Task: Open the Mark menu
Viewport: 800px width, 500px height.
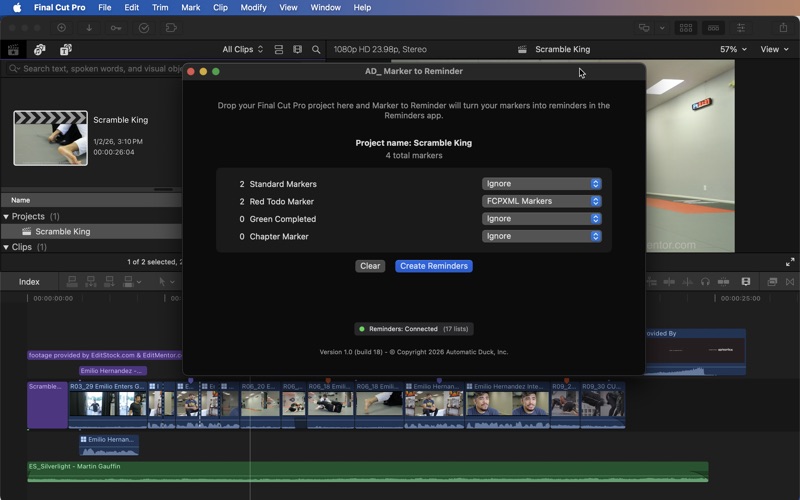Action: (x=190, y=7)
